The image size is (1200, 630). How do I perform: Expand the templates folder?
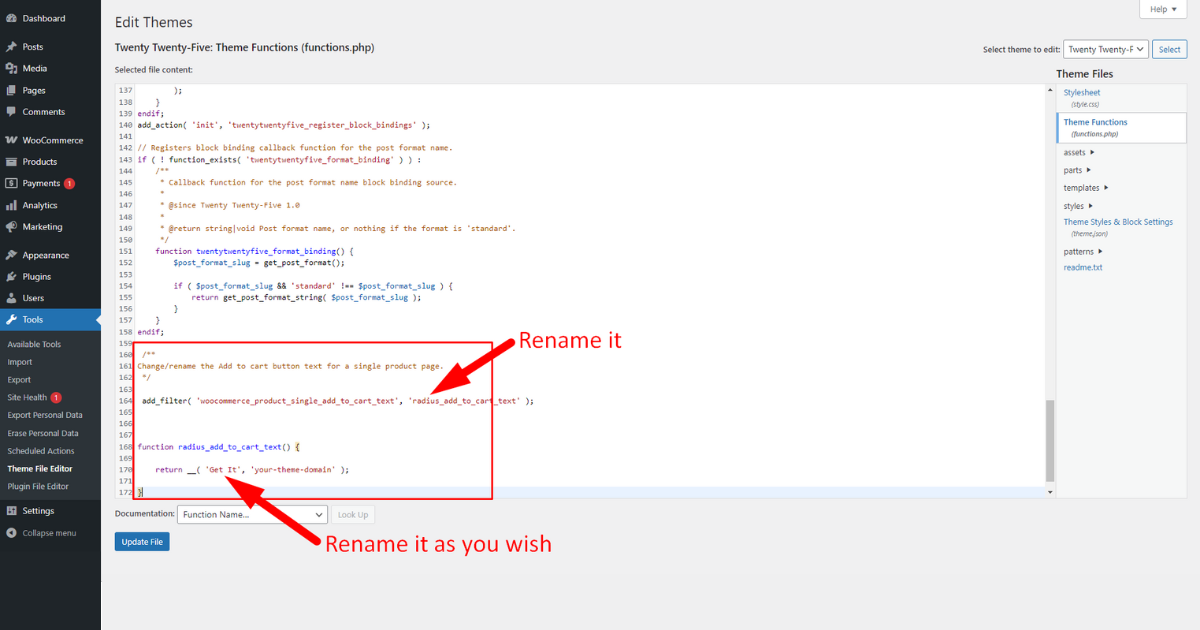1086,188
